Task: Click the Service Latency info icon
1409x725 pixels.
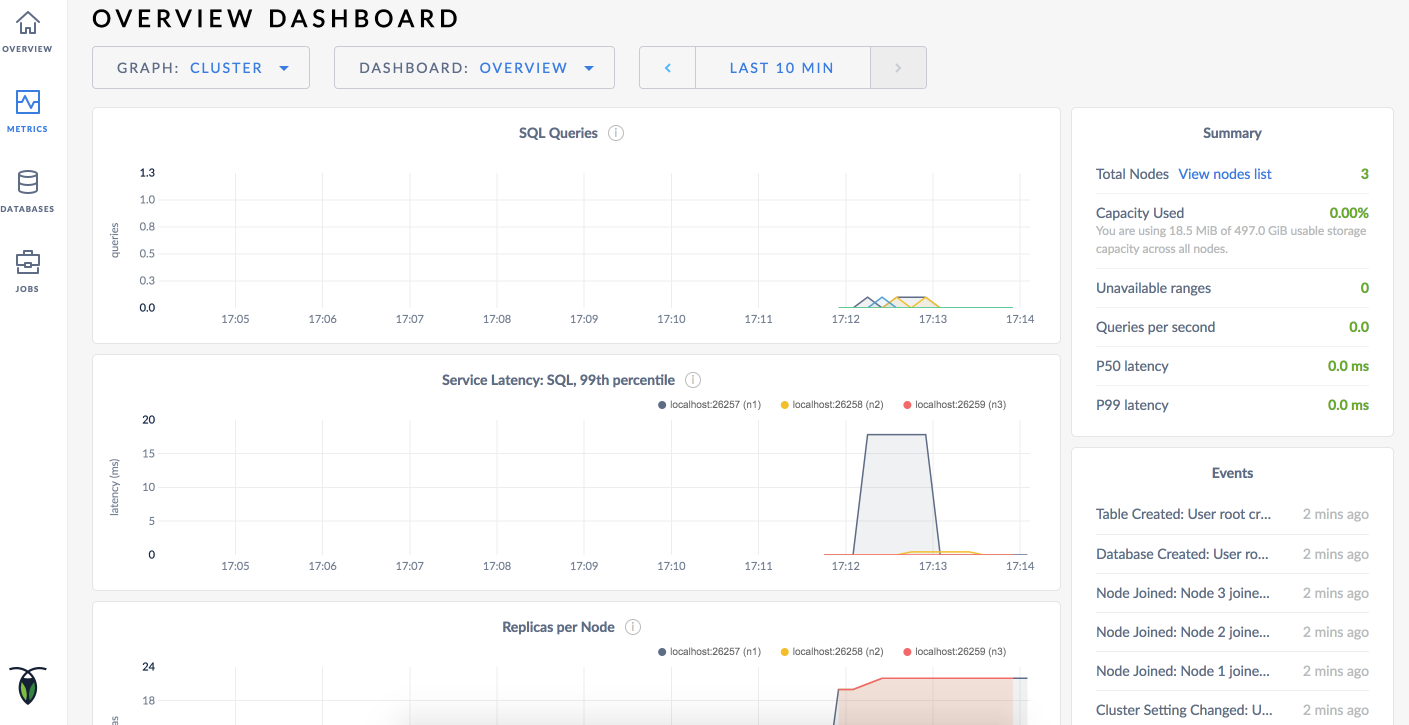Action: (693, 380)
